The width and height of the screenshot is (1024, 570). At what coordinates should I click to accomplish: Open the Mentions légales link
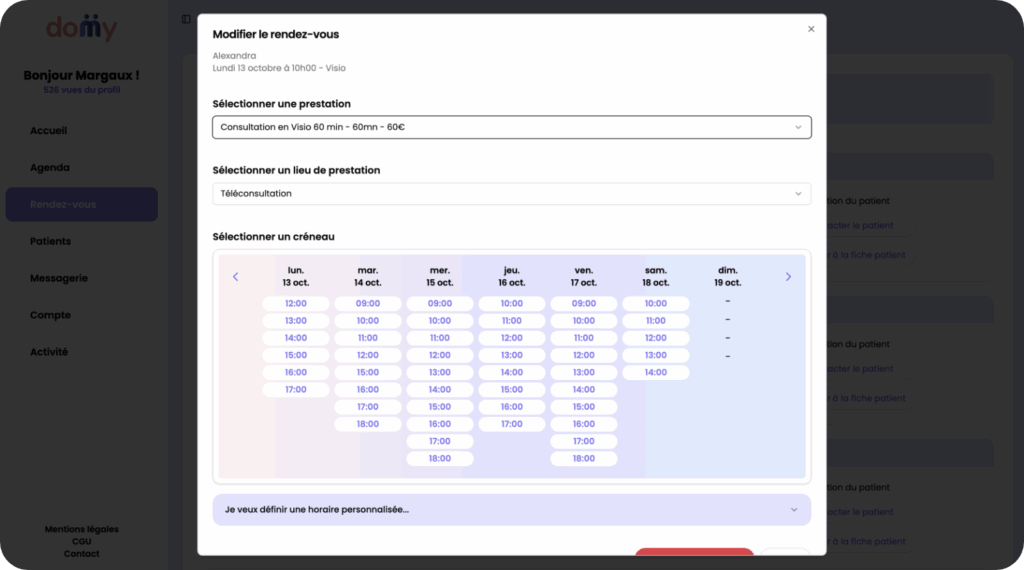tap(81, 529)
